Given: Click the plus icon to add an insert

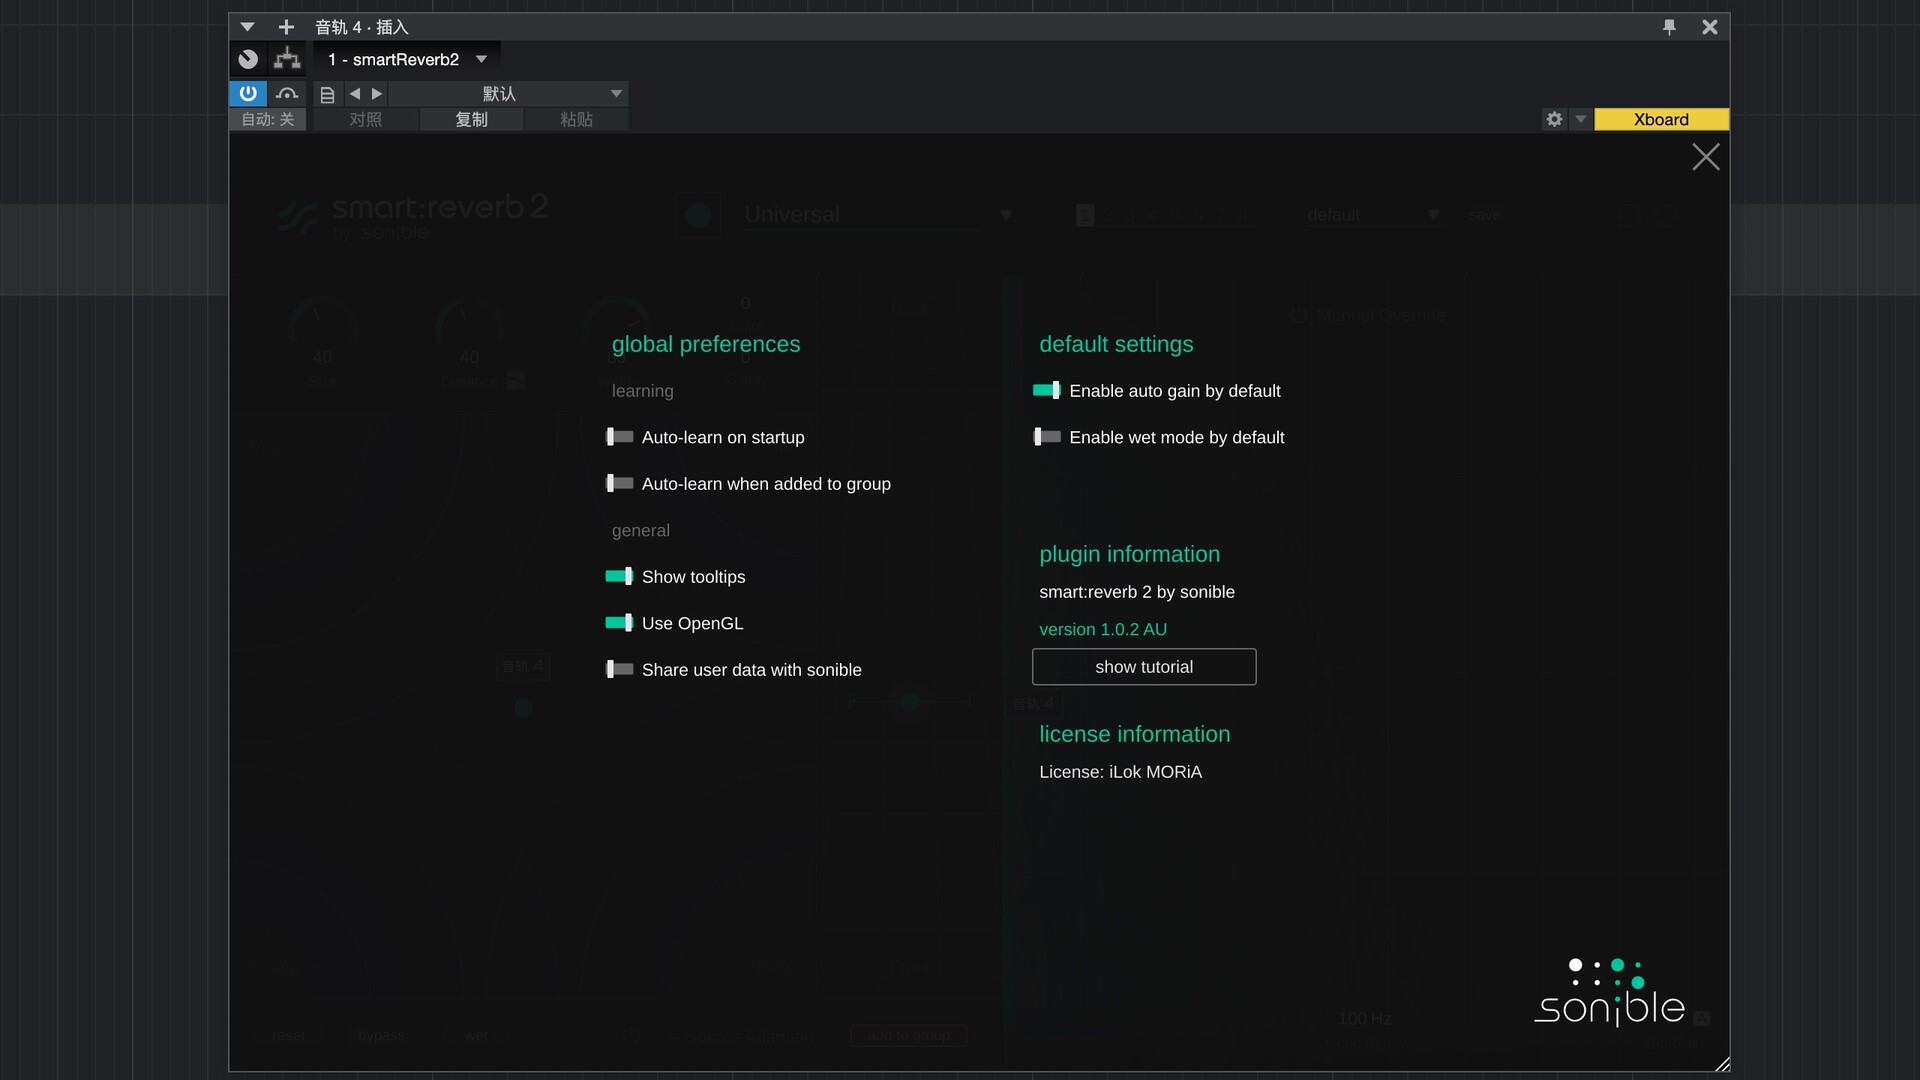Looking at the screenshot, I should [286, 27].
